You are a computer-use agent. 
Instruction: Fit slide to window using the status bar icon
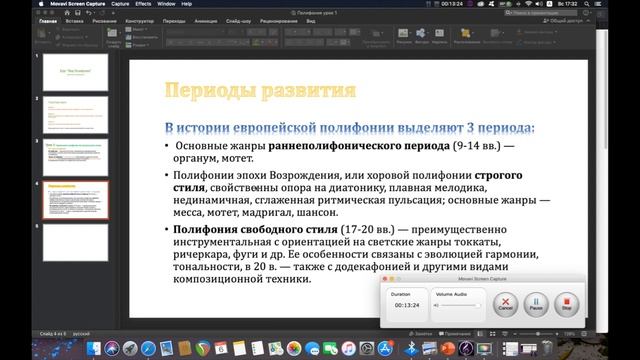tap(584, 334)
